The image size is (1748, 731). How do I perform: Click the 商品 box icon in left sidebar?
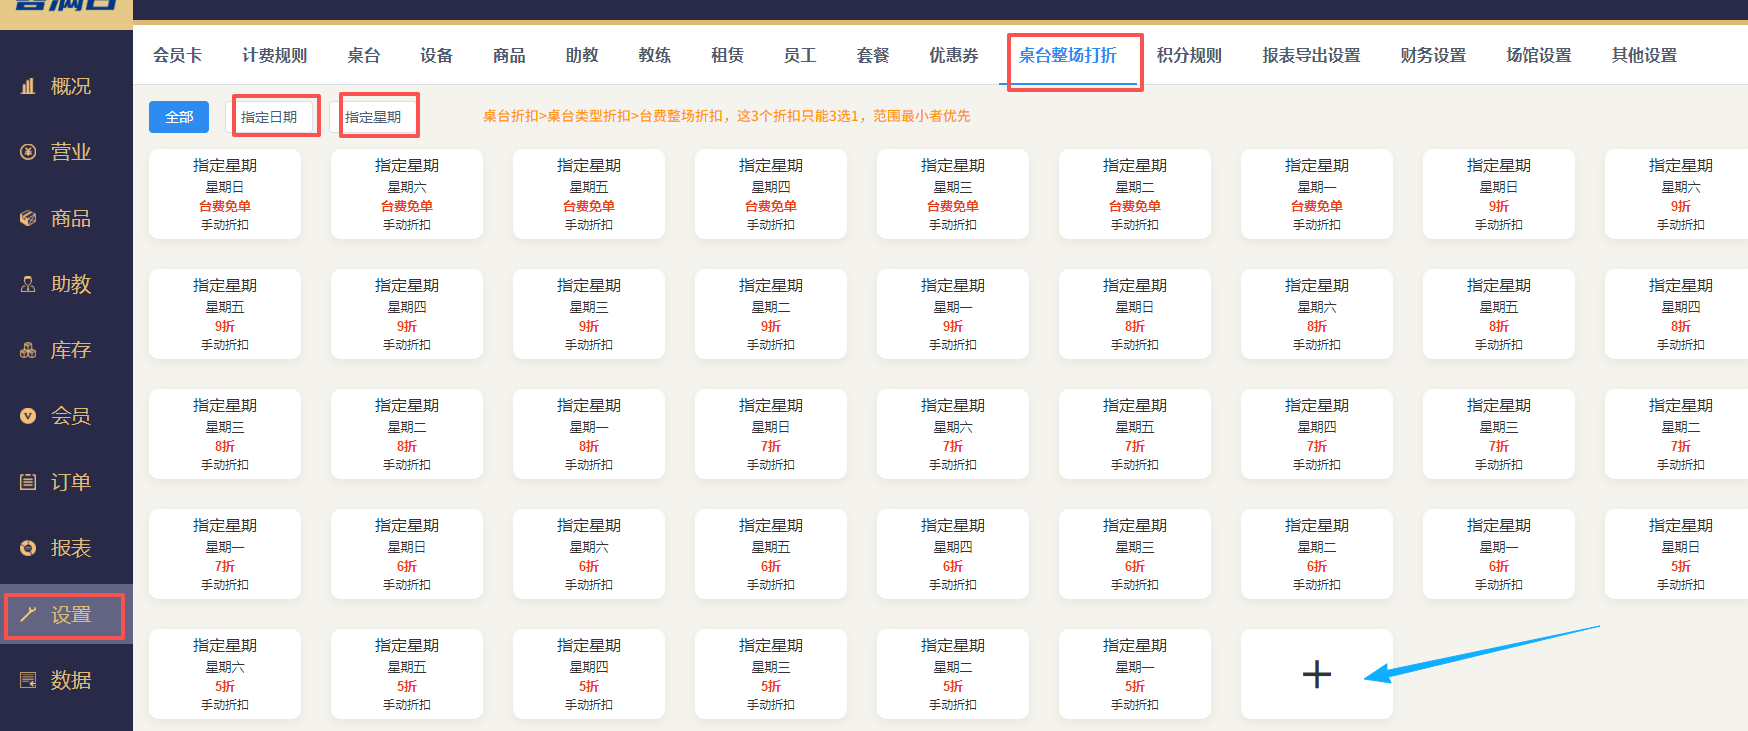tap(28, 218)
